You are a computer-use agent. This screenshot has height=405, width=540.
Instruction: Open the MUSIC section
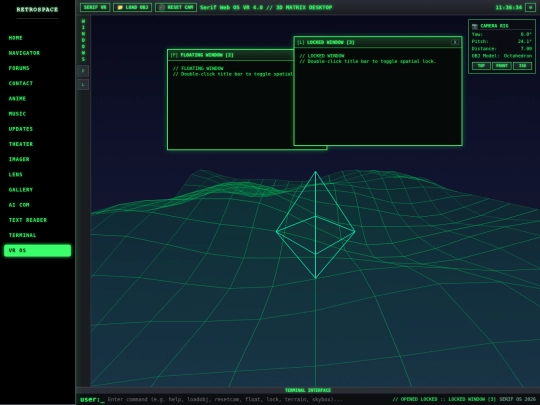pos(37,114)
